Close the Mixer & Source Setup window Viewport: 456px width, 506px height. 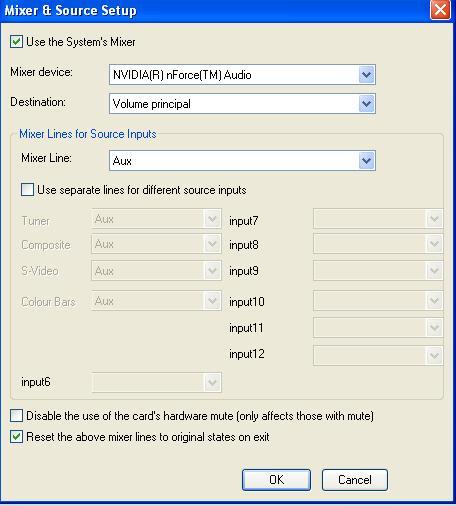(440, 10)
